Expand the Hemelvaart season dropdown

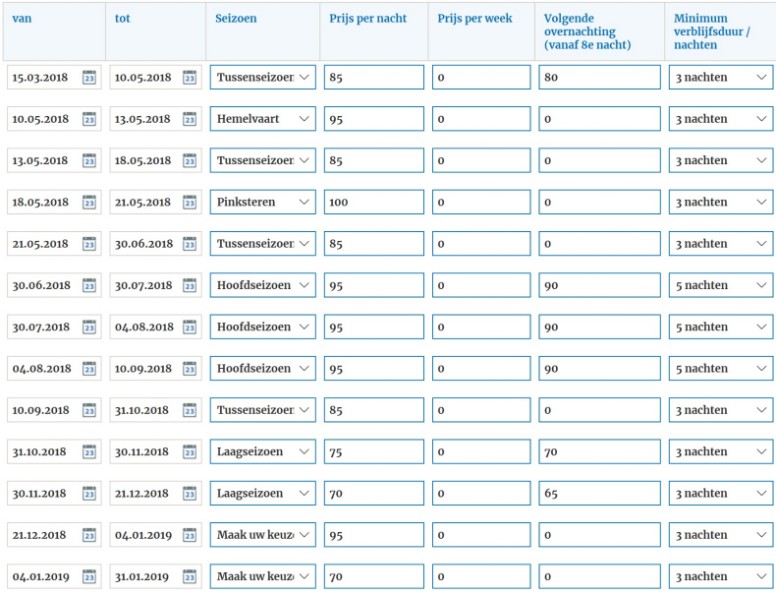click(262, 119)
